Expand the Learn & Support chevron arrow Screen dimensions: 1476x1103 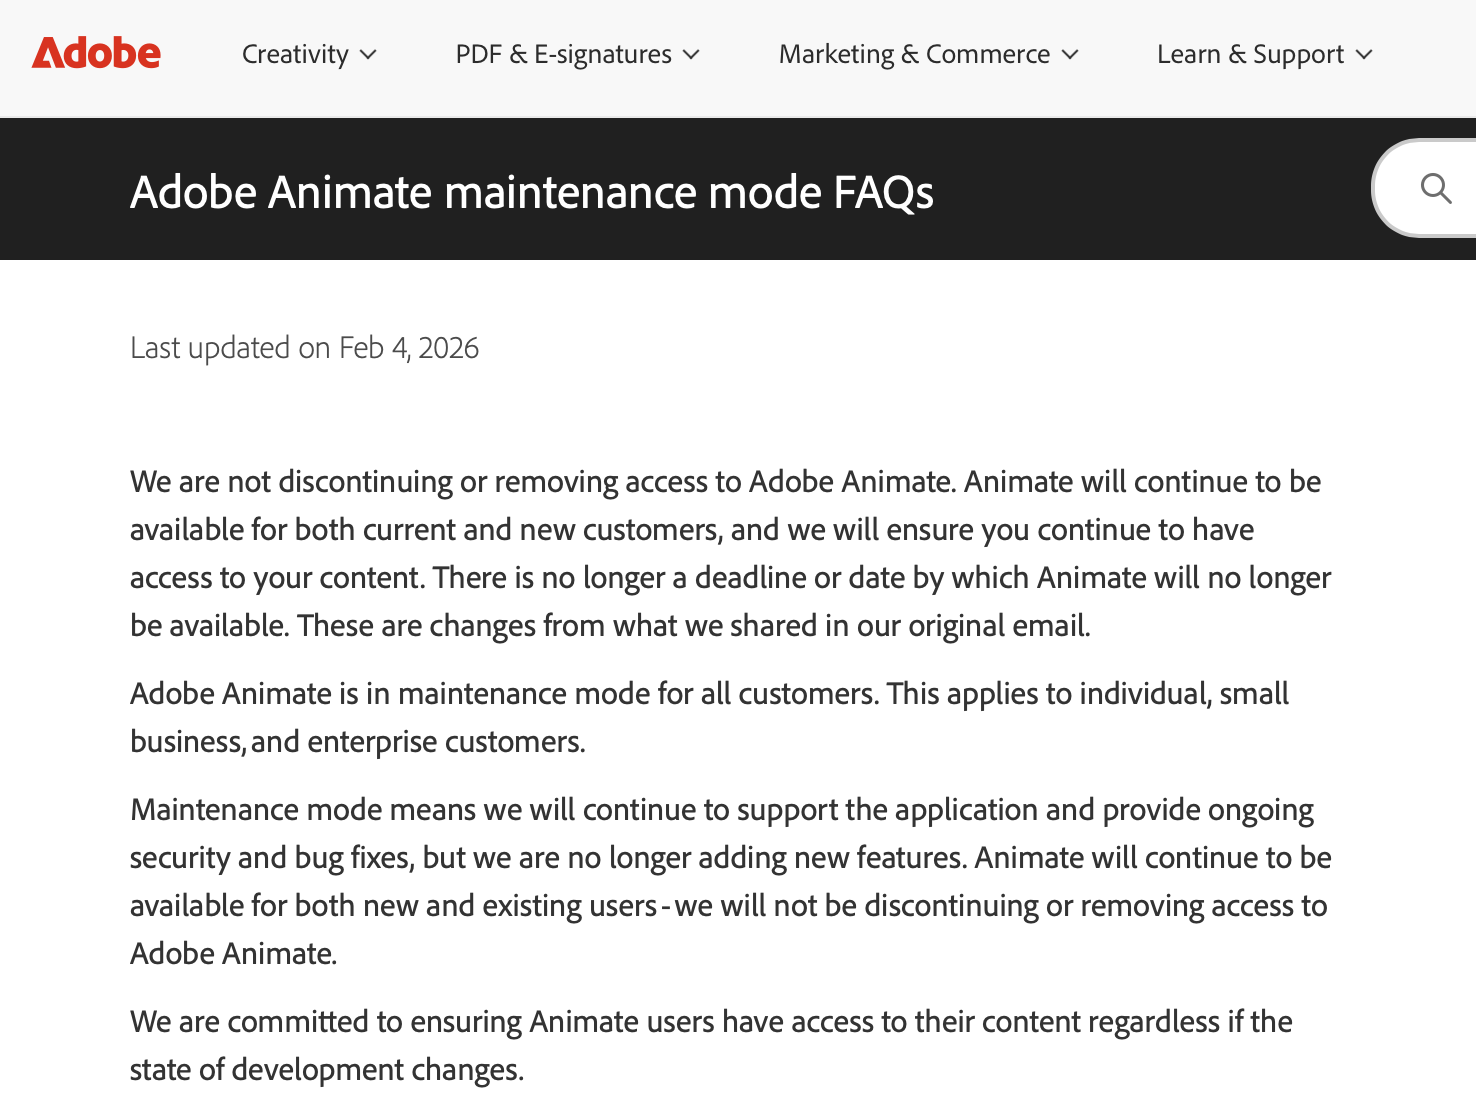pyautogui.click(x=1364, y=55)
